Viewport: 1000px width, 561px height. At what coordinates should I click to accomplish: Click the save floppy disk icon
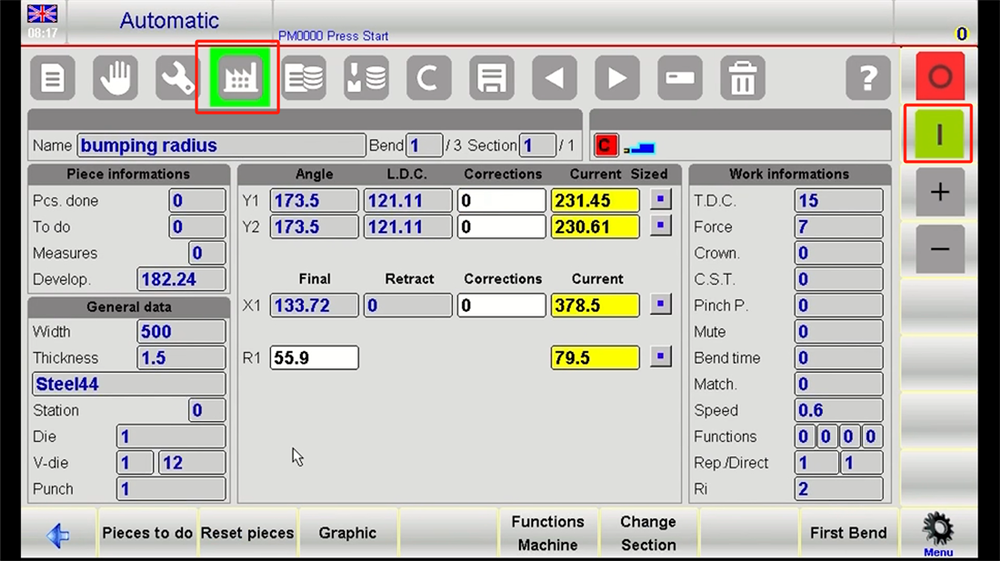pyautogui.click(x=491, y=77)
